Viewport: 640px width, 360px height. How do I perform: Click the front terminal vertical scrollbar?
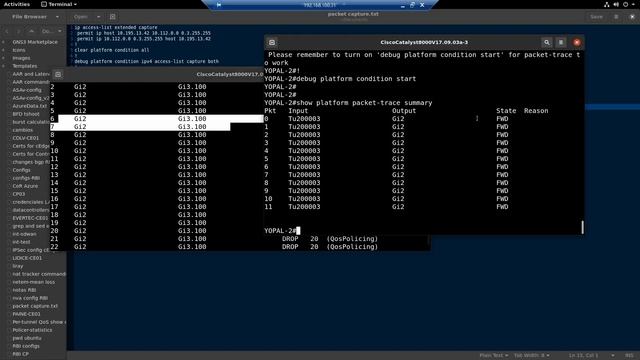(582, 227)
